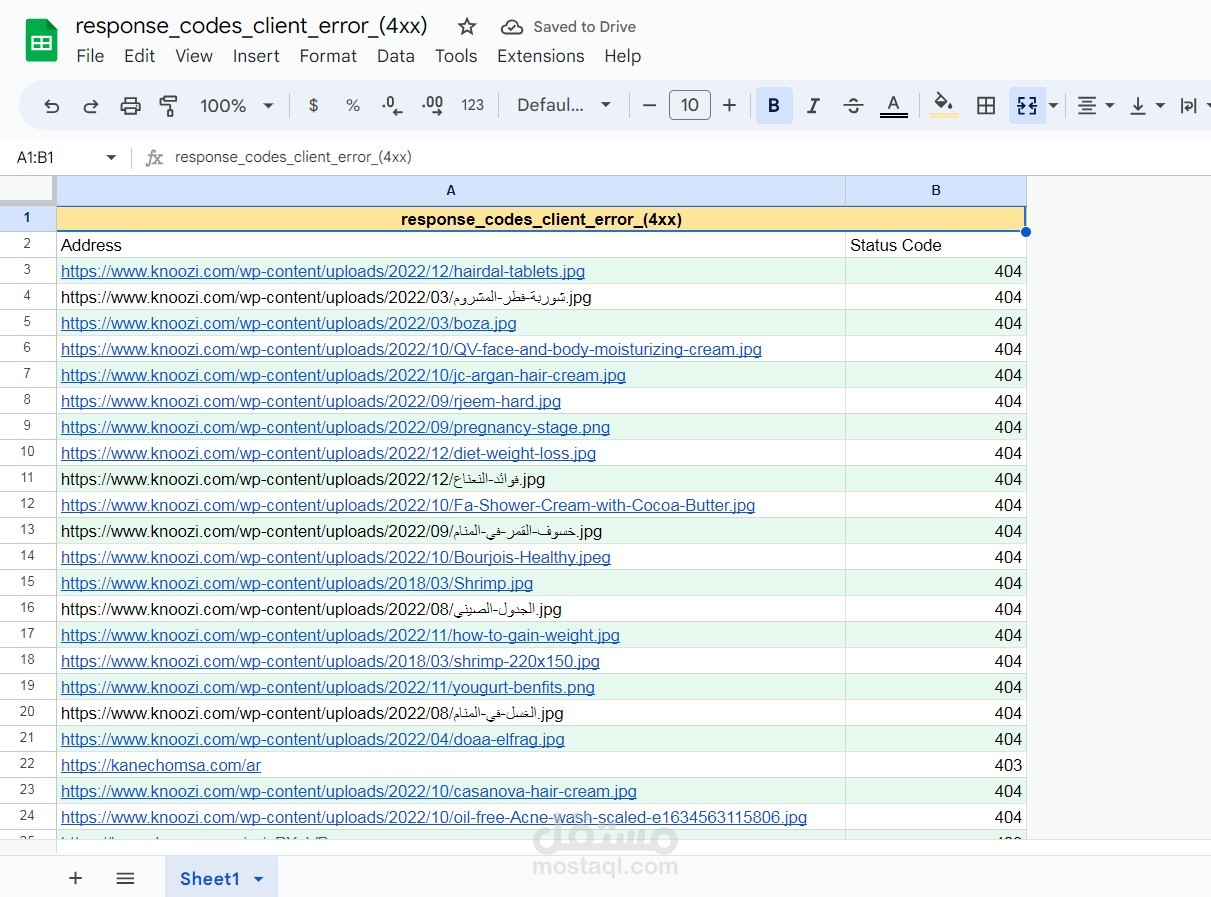Open more number formats 123
The width and height of the screenshot is (1211, 897).
[473, 105]
